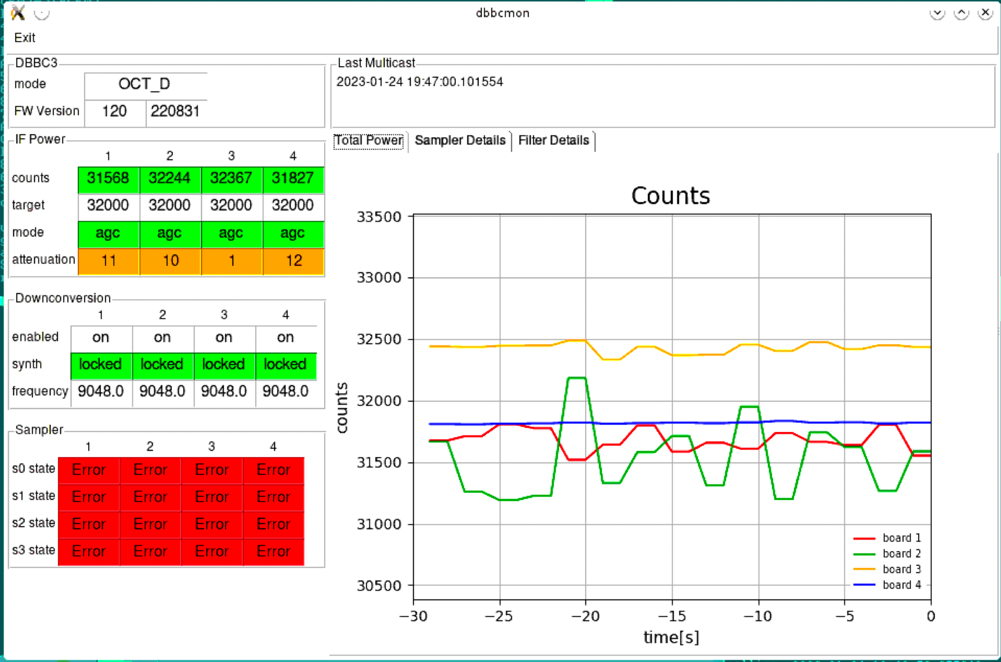1001x662 pixels.
Task: Click the locked synth cell for board 2
Action: tap(162, 365)
